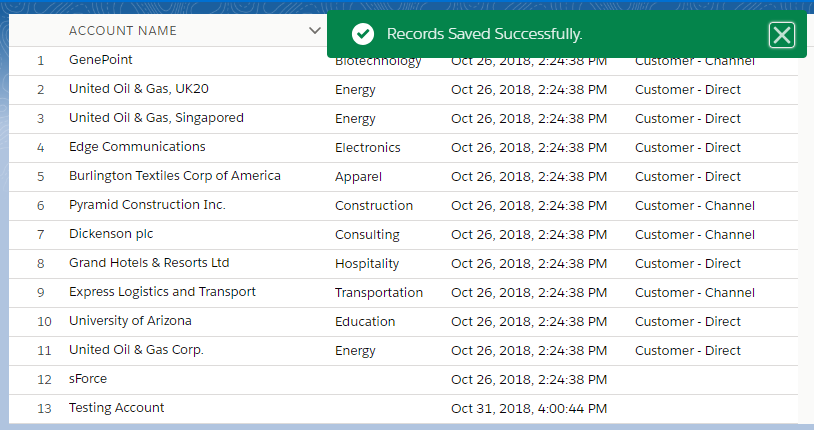Image resolution: width=814 pixels, height=430 pixels.
Task: Click the Oct 31, 2018 date cell
Action: pos(529,409)
